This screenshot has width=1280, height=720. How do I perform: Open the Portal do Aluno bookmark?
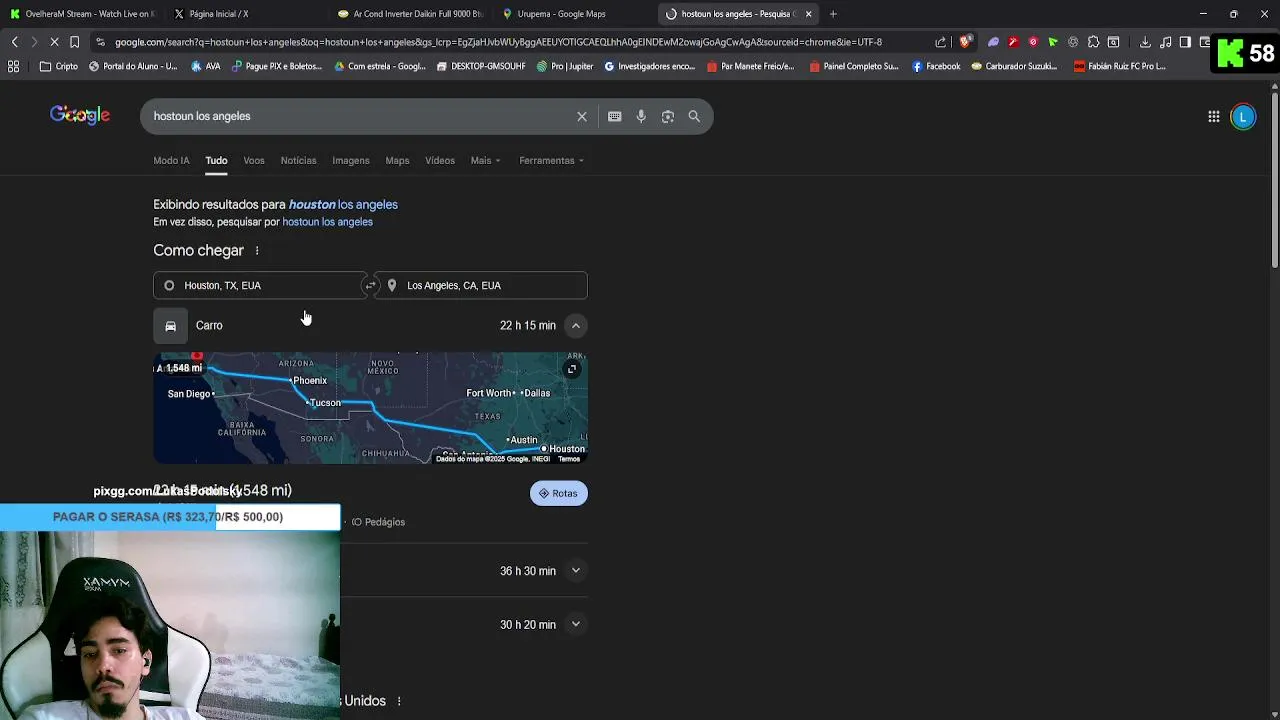133,66
